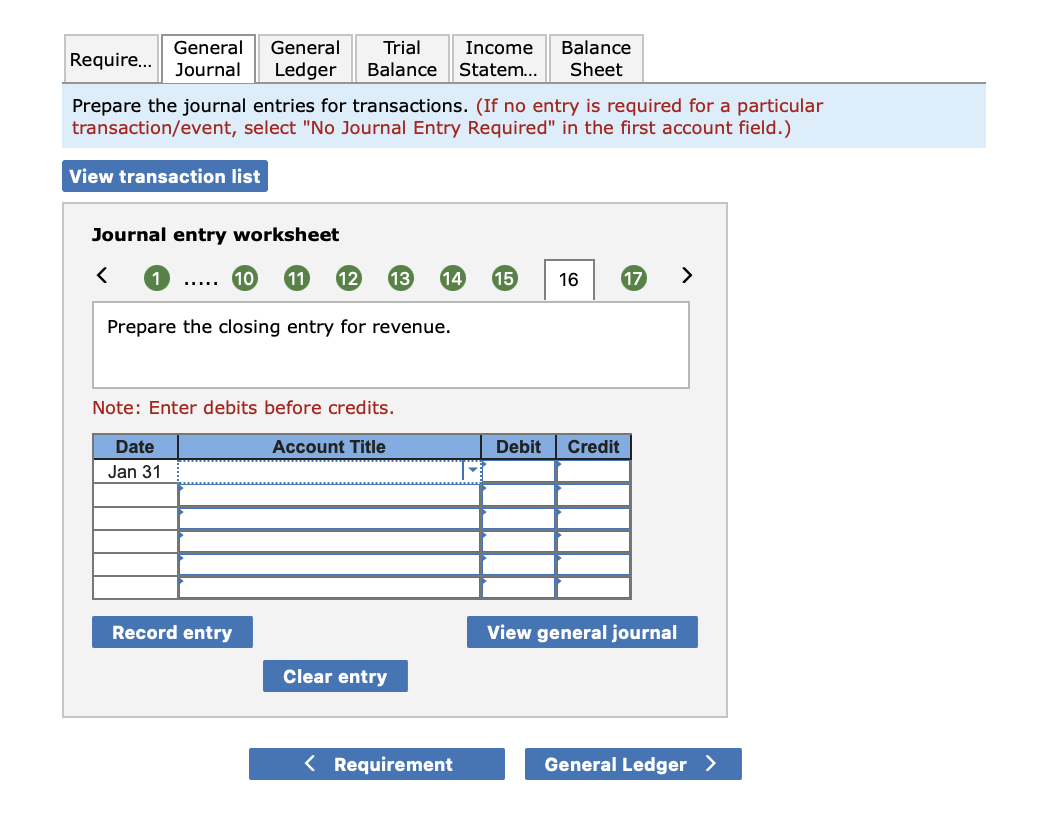Viewport: 1050px width, 826px height.
Task: Open the Requirement tab
Action: 112,59
